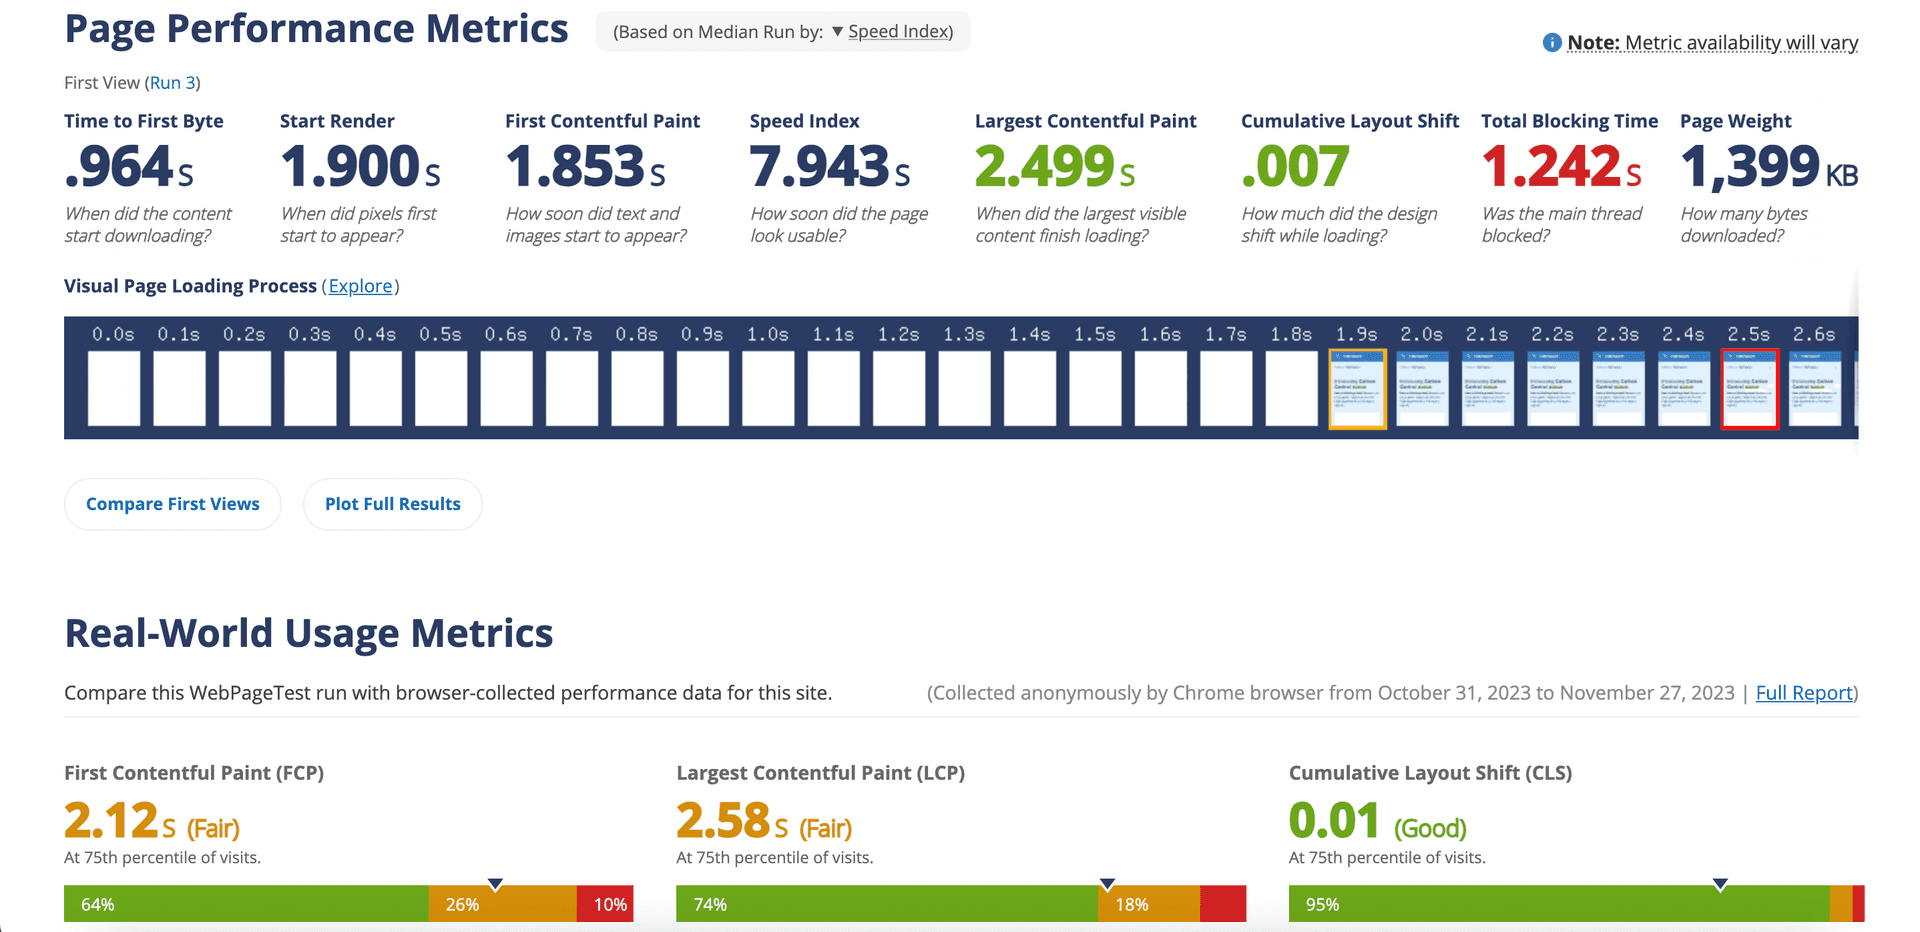Open the Speed Index median run dropdown
This screenshot has width=1920, height=932.
tap(890, 32)
